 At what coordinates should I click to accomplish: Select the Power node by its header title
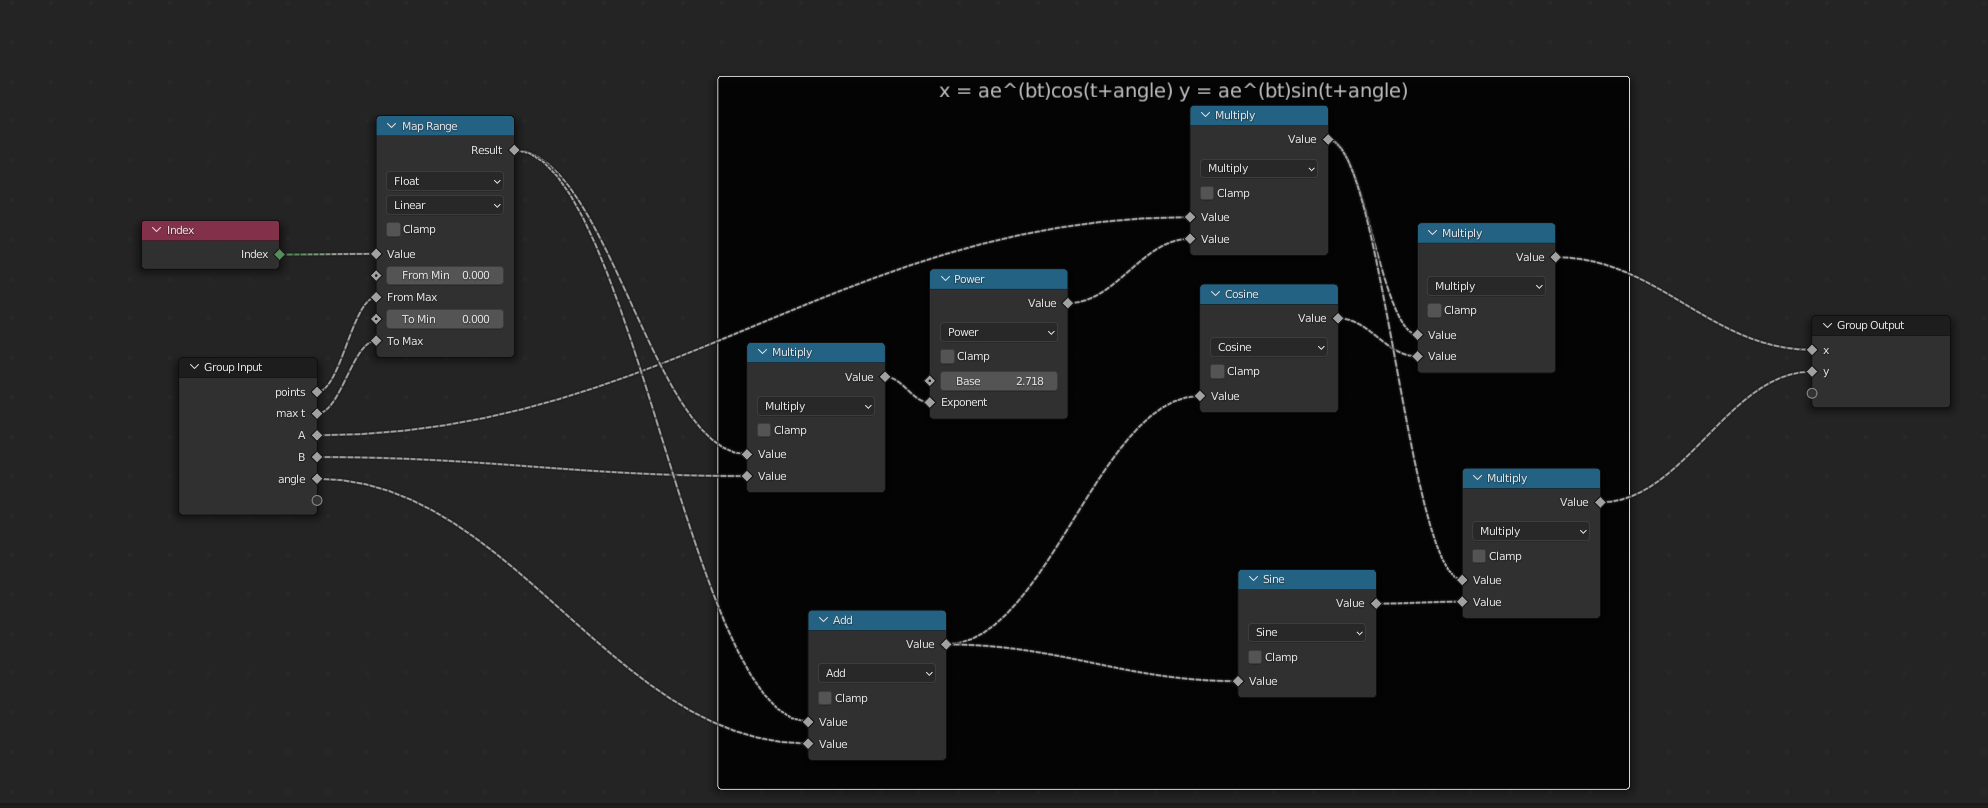[x=969, y=279]
